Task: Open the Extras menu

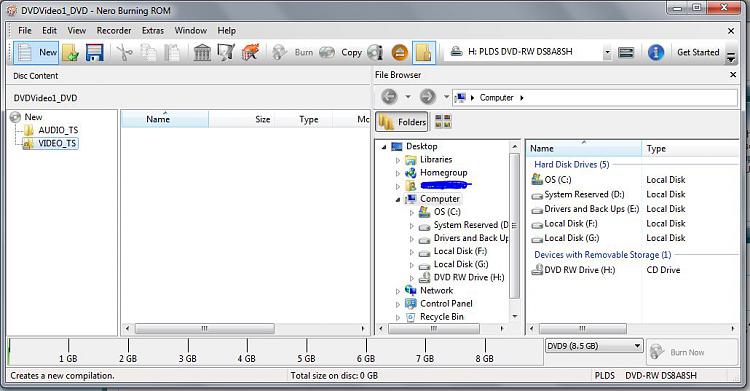Action: click(153, 30)
